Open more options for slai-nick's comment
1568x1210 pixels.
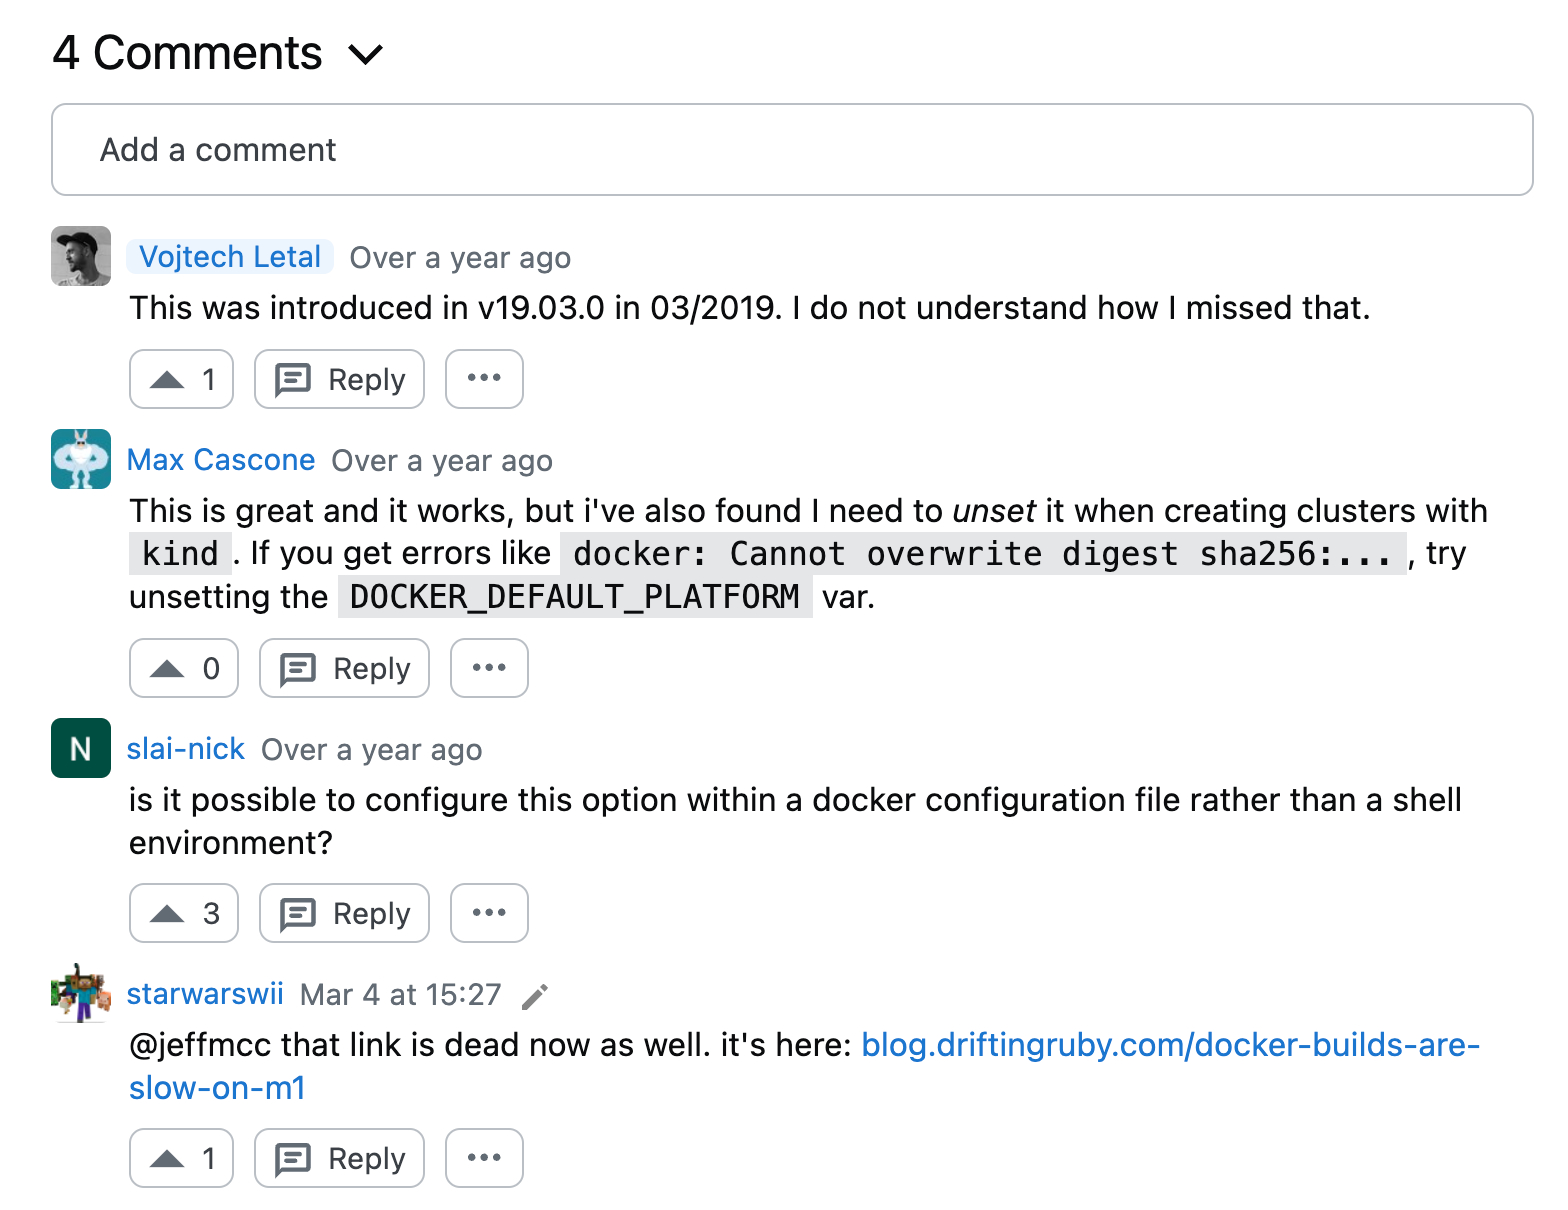click(x=489, y=913)
